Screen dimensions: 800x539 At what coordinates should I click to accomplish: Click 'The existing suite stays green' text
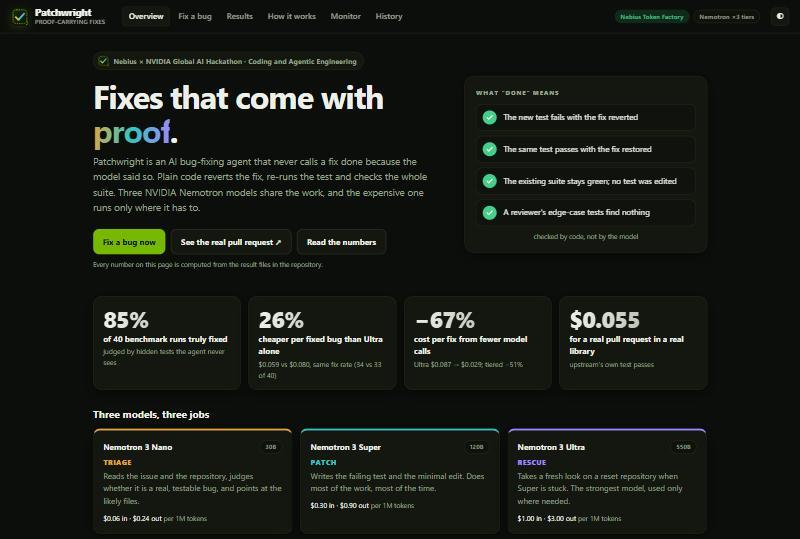[590, 181]
